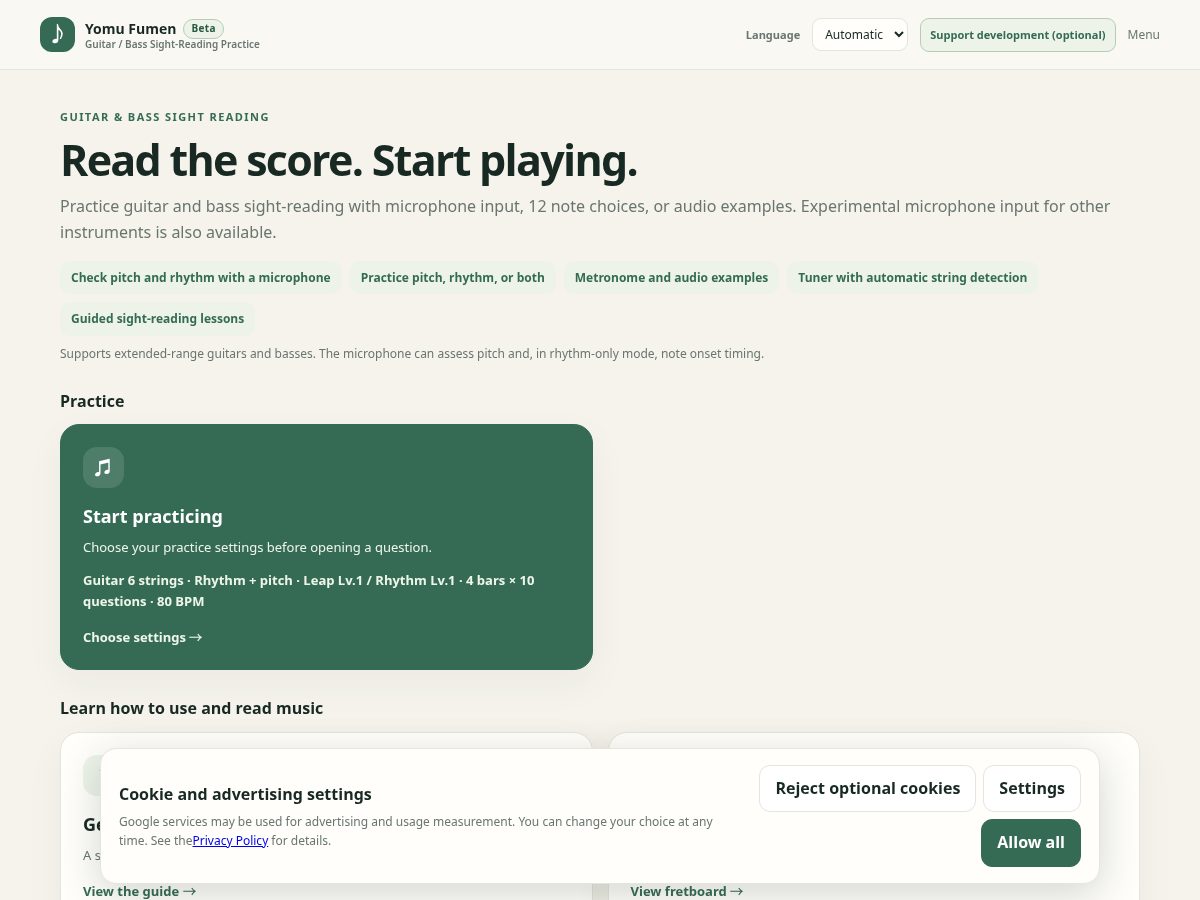Click the 'Practice' section heading

[x=92, y=401]
